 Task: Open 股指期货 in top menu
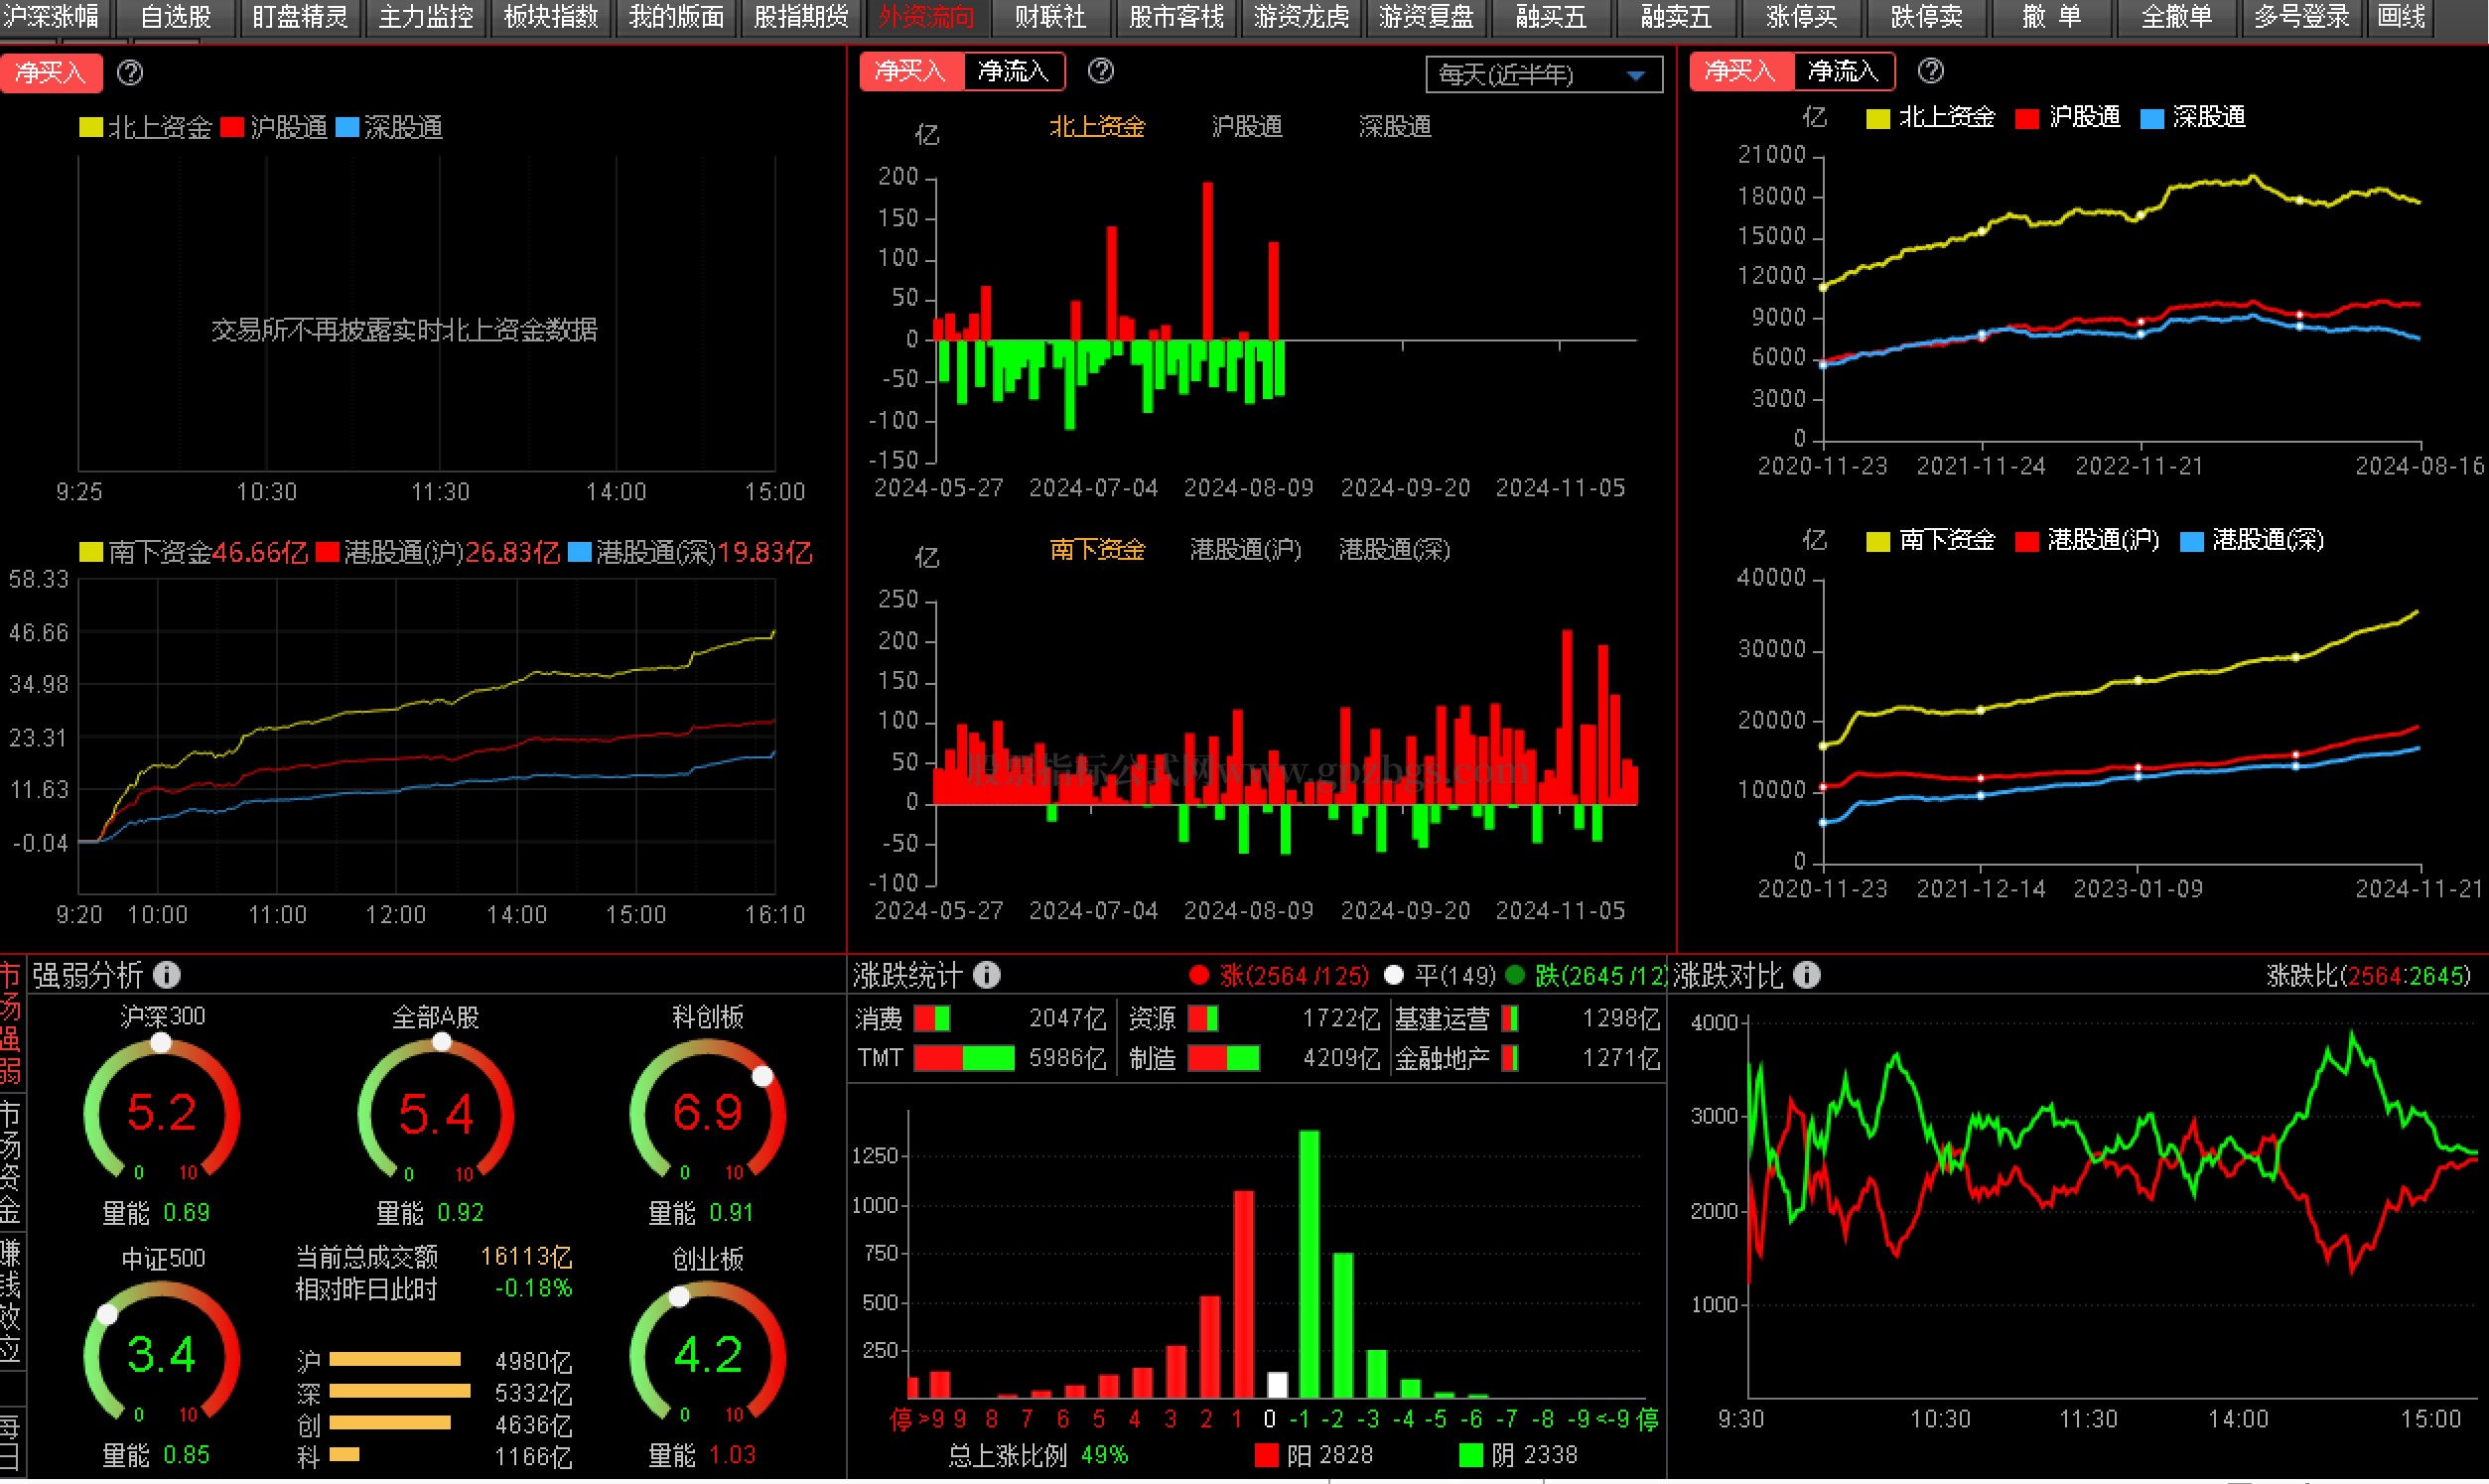click(801, 17)
